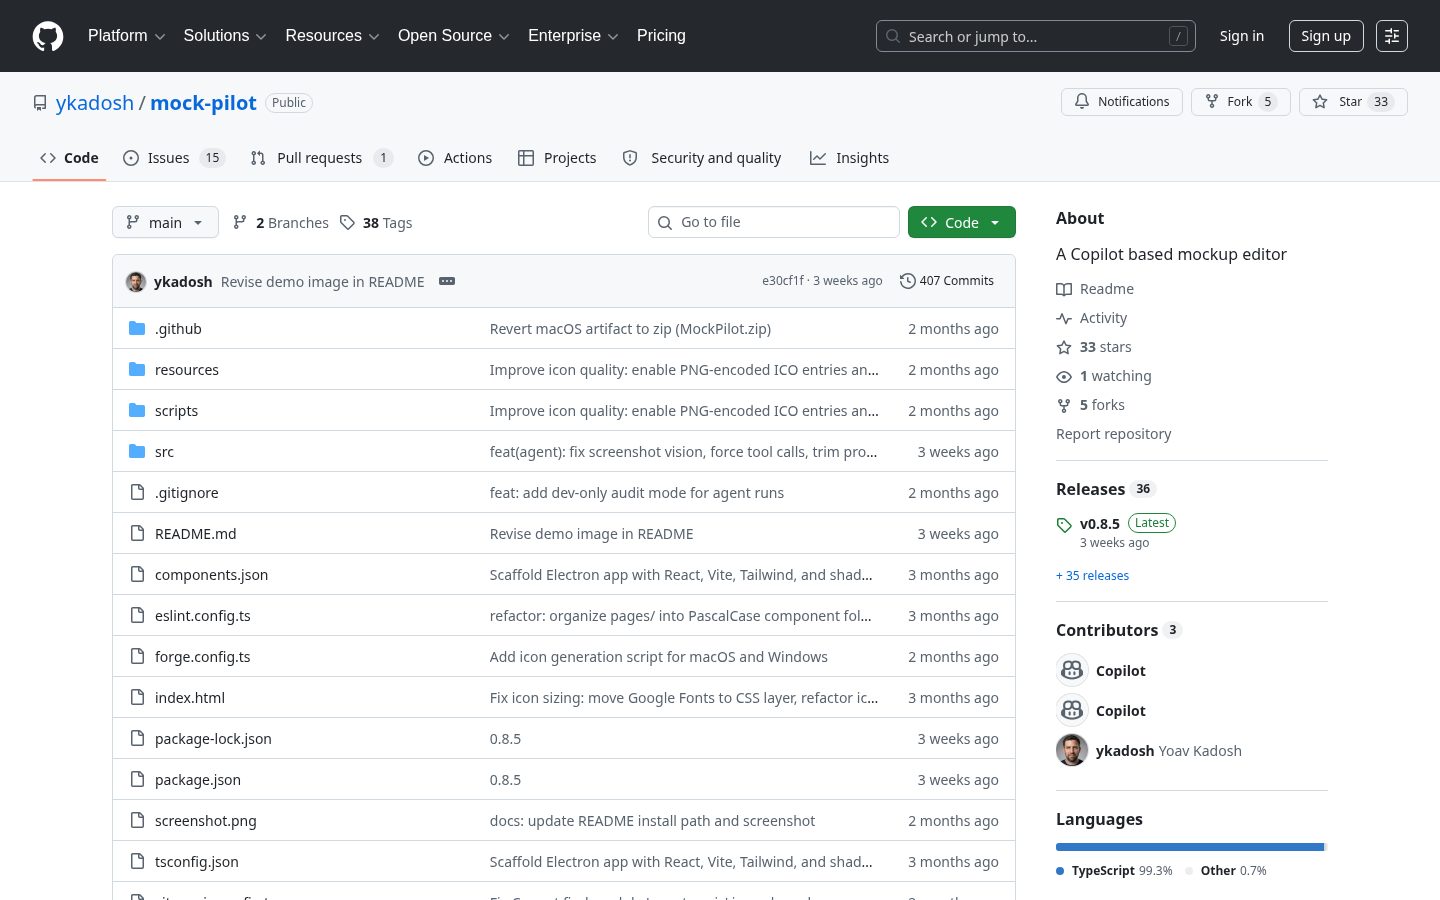Click ykadosh avatar in latest commit row

(x=136, y=281)
